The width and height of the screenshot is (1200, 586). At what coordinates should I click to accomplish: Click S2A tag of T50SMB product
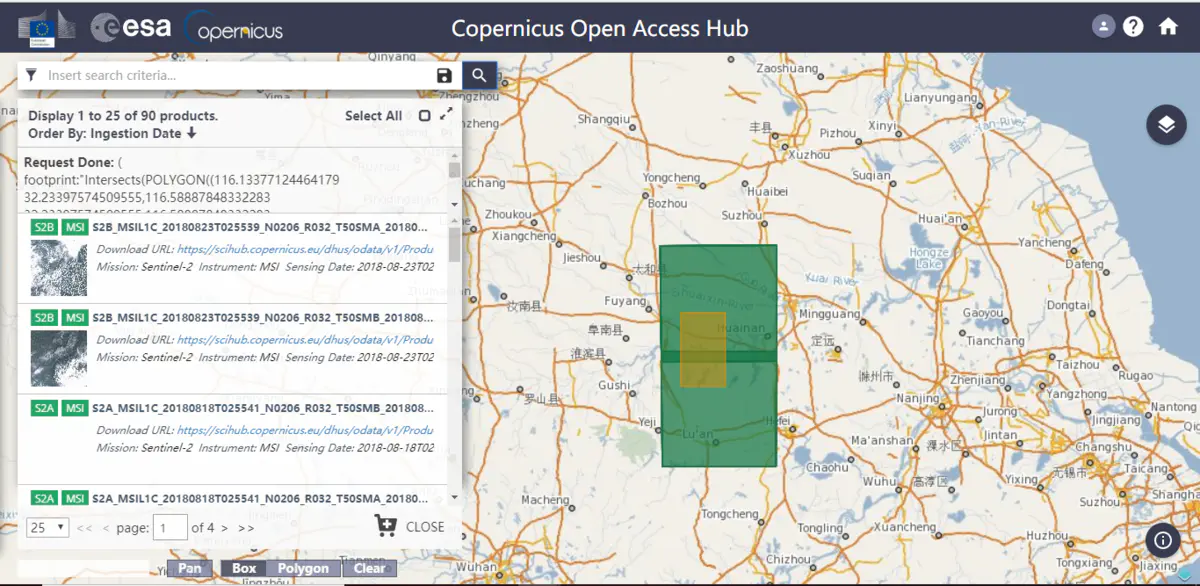pyautogui.click(x=44, y=408)
